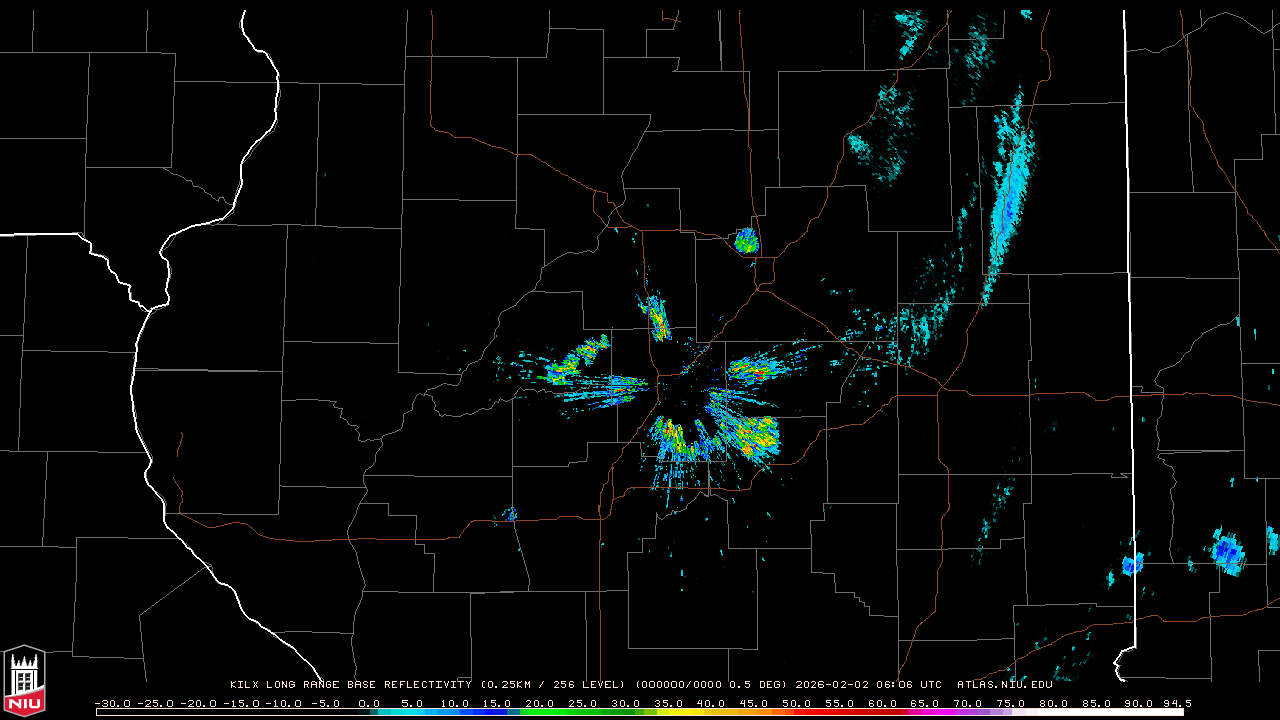The height and width of the screenshot is (720, 1280).
Task: Click the NIU castle logo
Action: point(23,681)
